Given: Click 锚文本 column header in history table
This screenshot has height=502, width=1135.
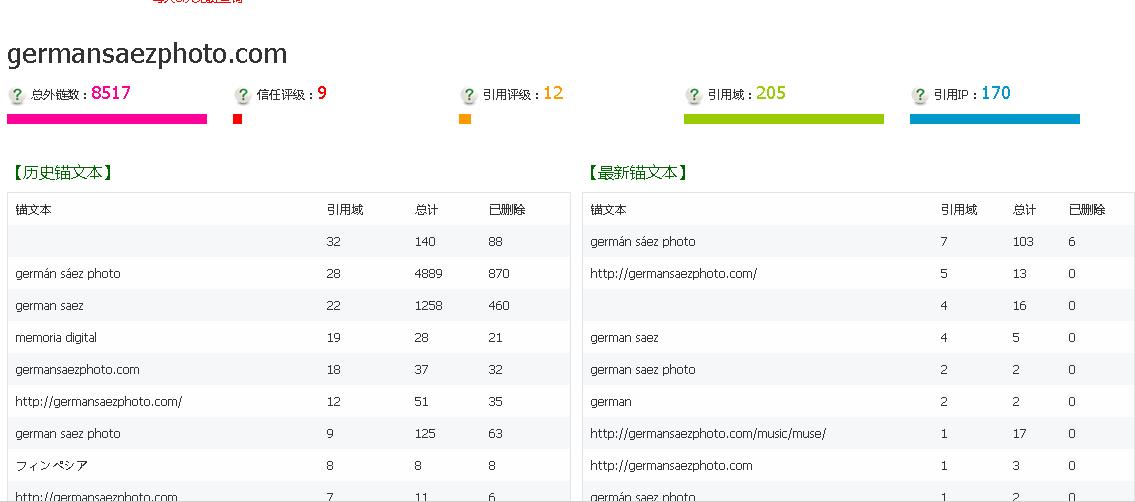Looking at the screenshot, I should tap(33, 210).
